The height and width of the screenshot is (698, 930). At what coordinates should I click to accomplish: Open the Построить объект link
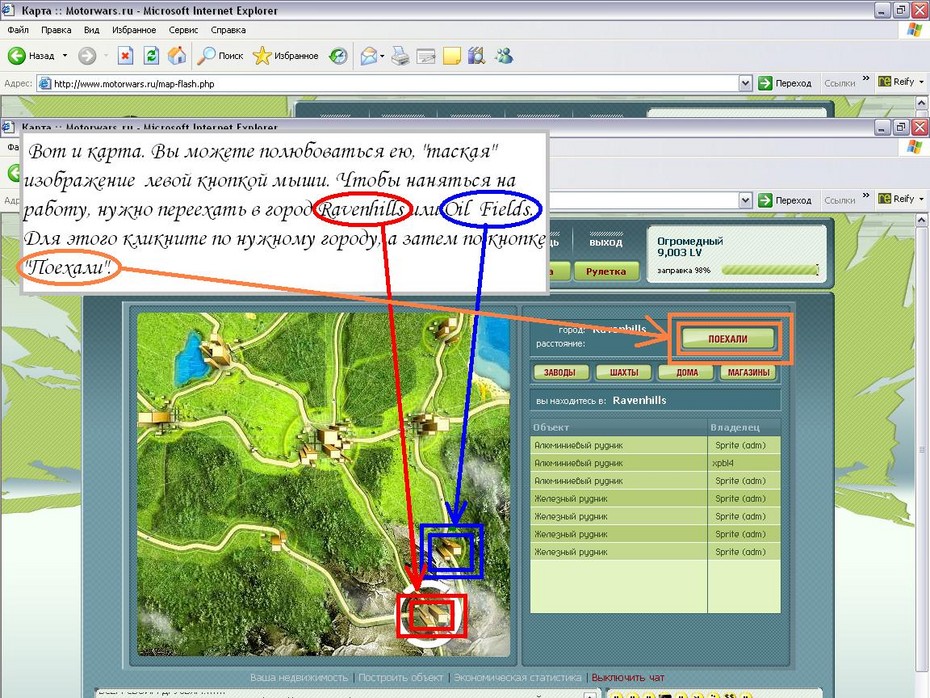(400, 677)
